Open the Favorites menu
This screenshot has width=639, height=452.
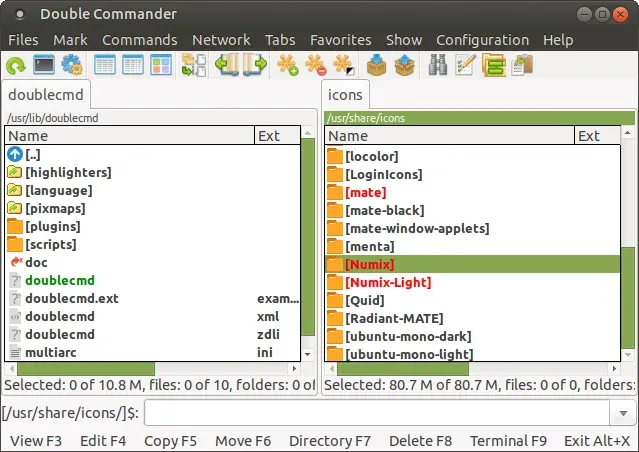click(x=341, y=40)
